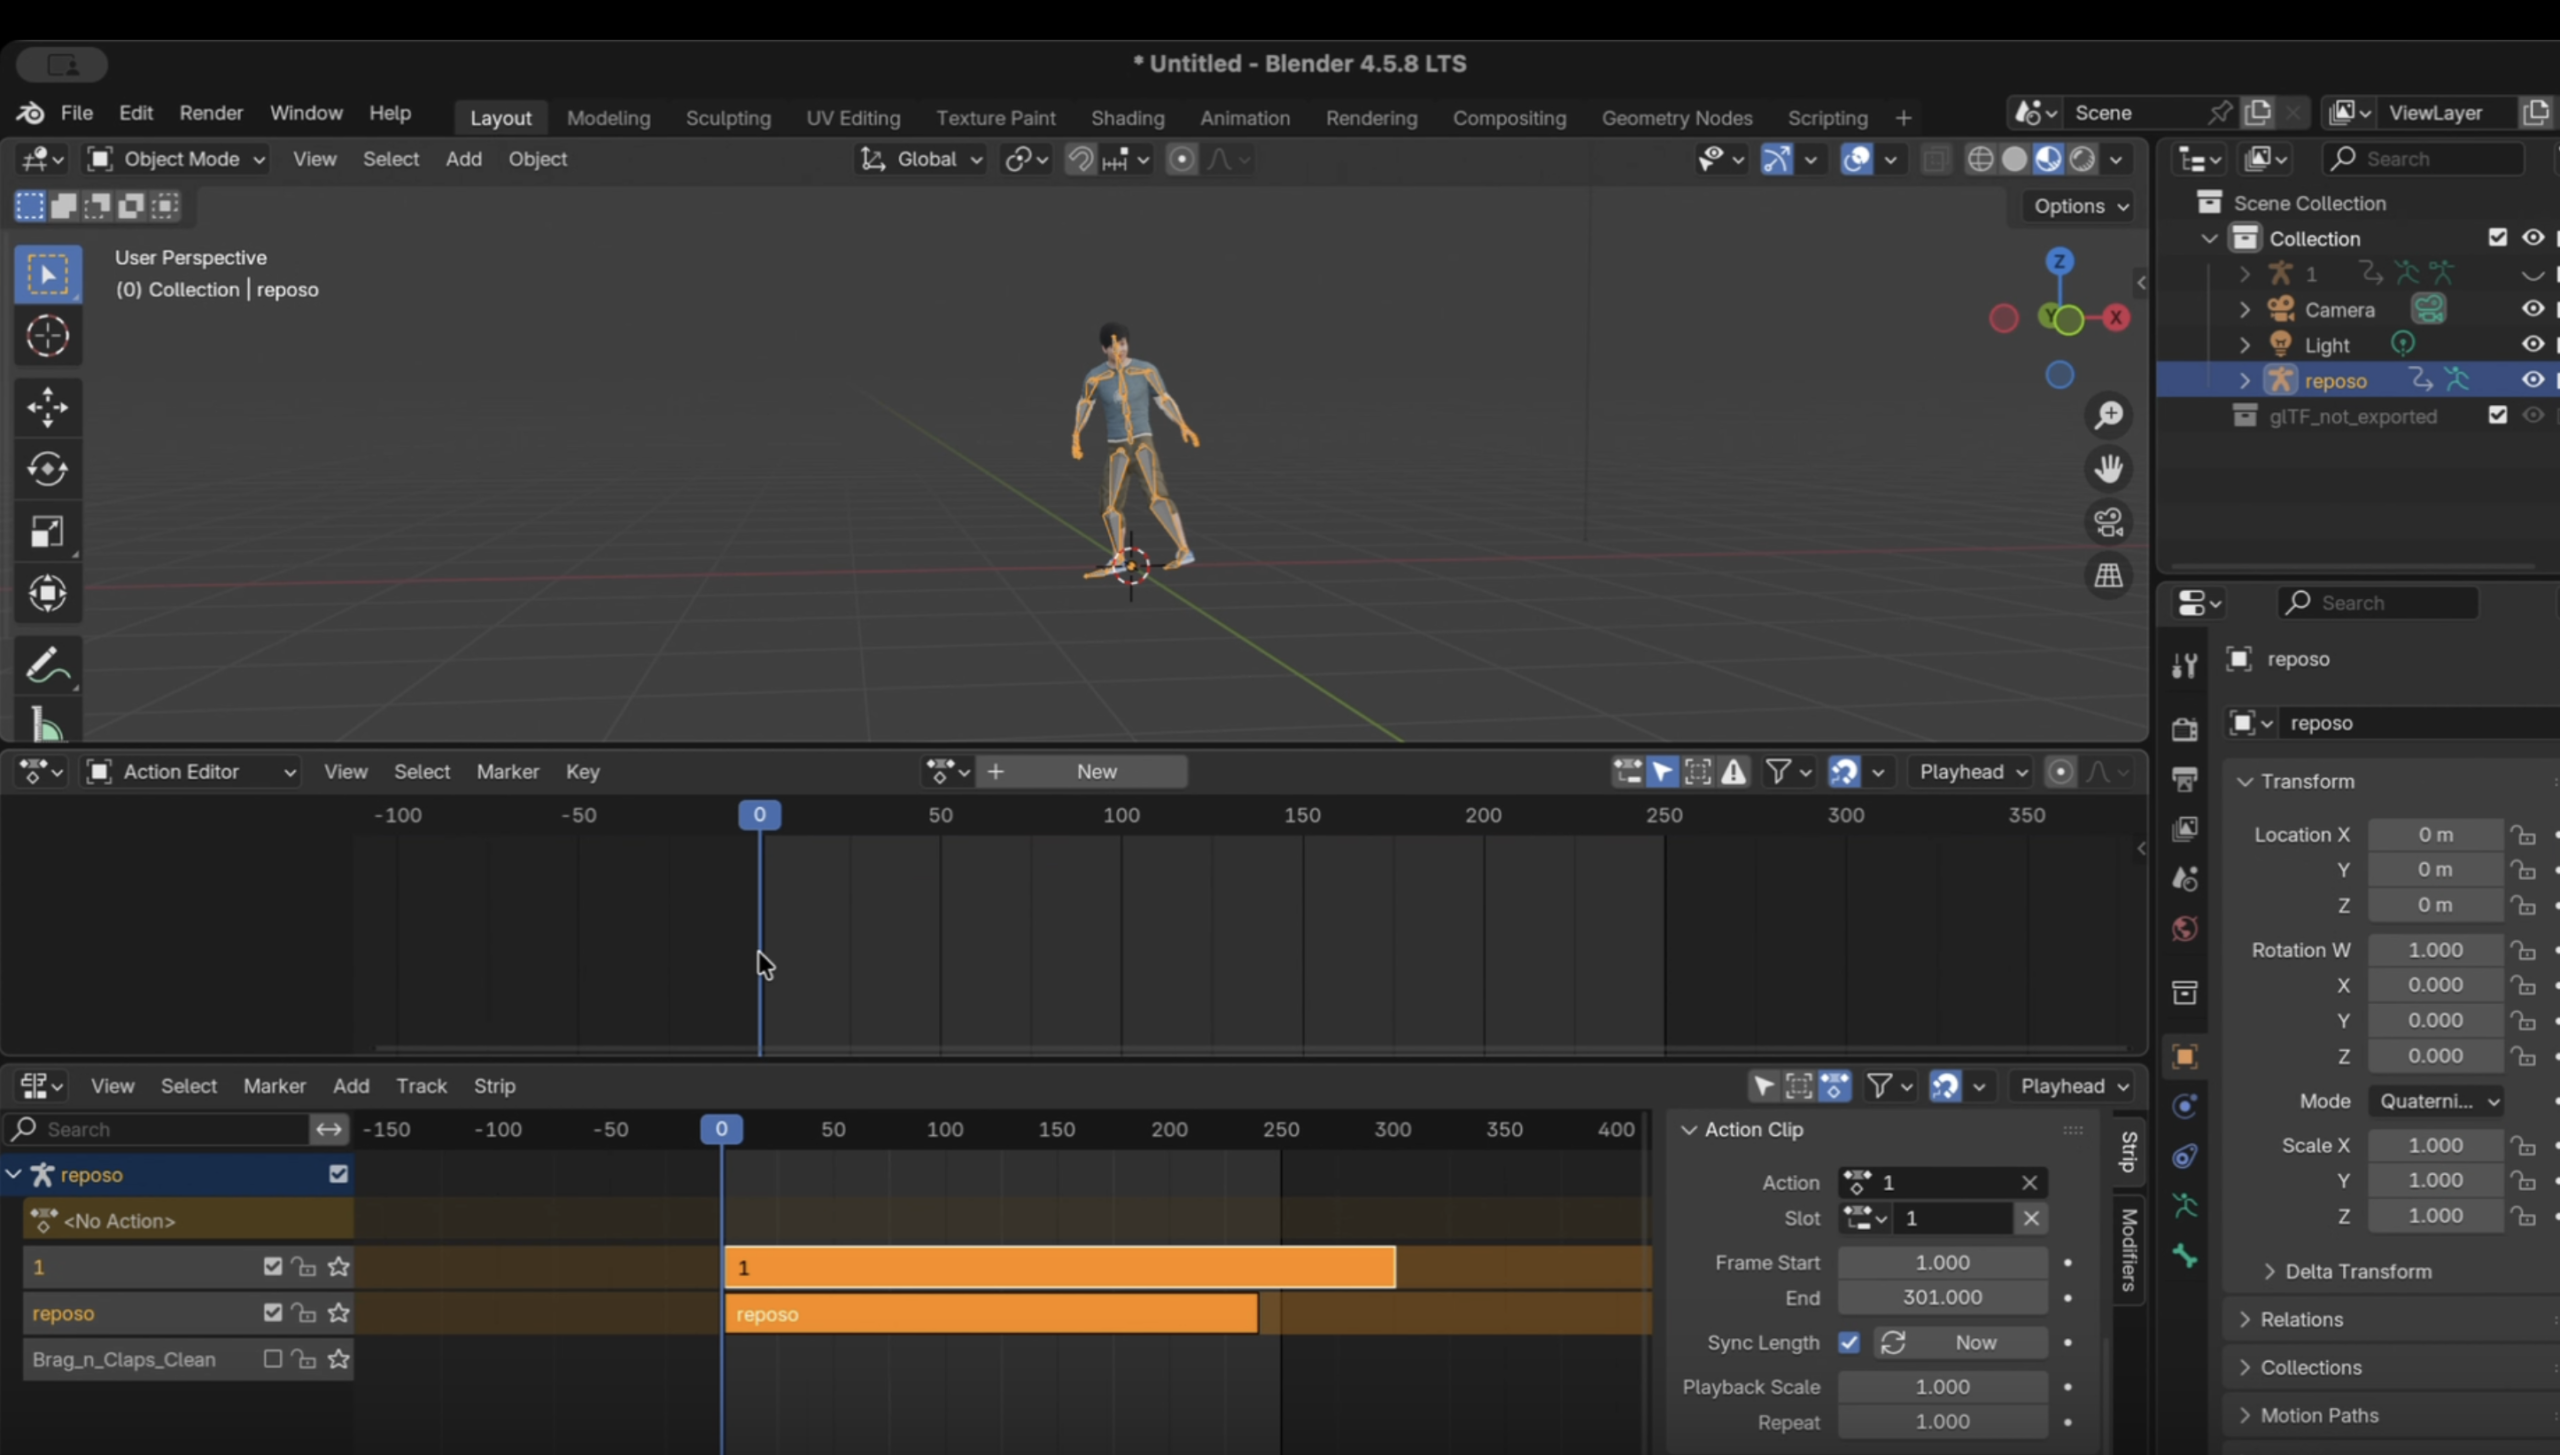The image size is (2560, 1455).
Task: Select the orange reposo NLA strip
Action: click(990, 1314)
